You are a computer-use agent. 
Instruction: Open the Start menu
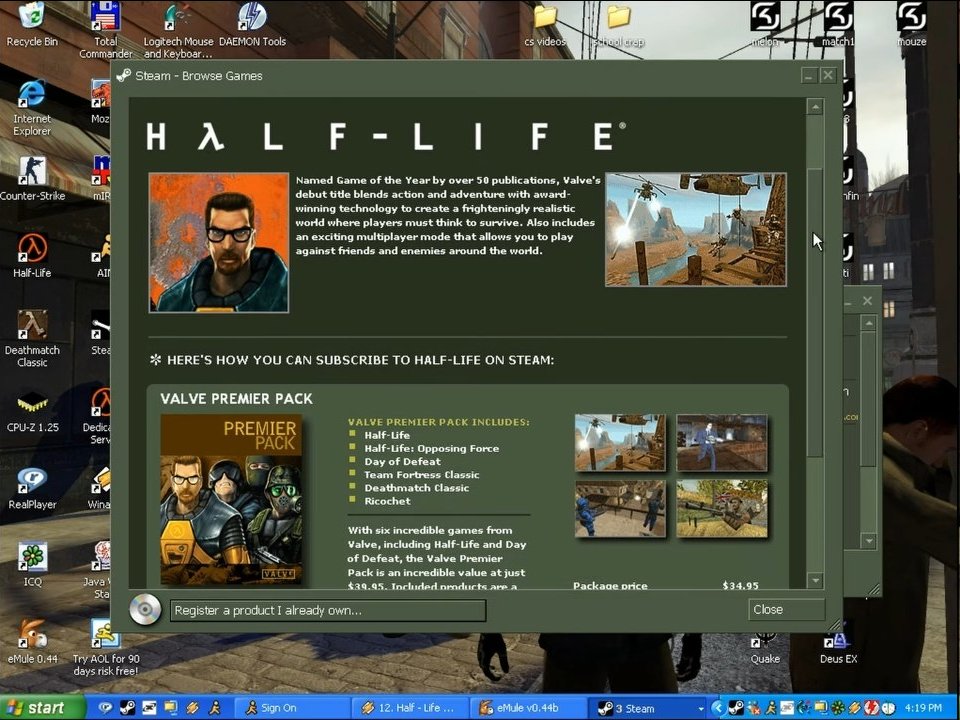point(42,708)
